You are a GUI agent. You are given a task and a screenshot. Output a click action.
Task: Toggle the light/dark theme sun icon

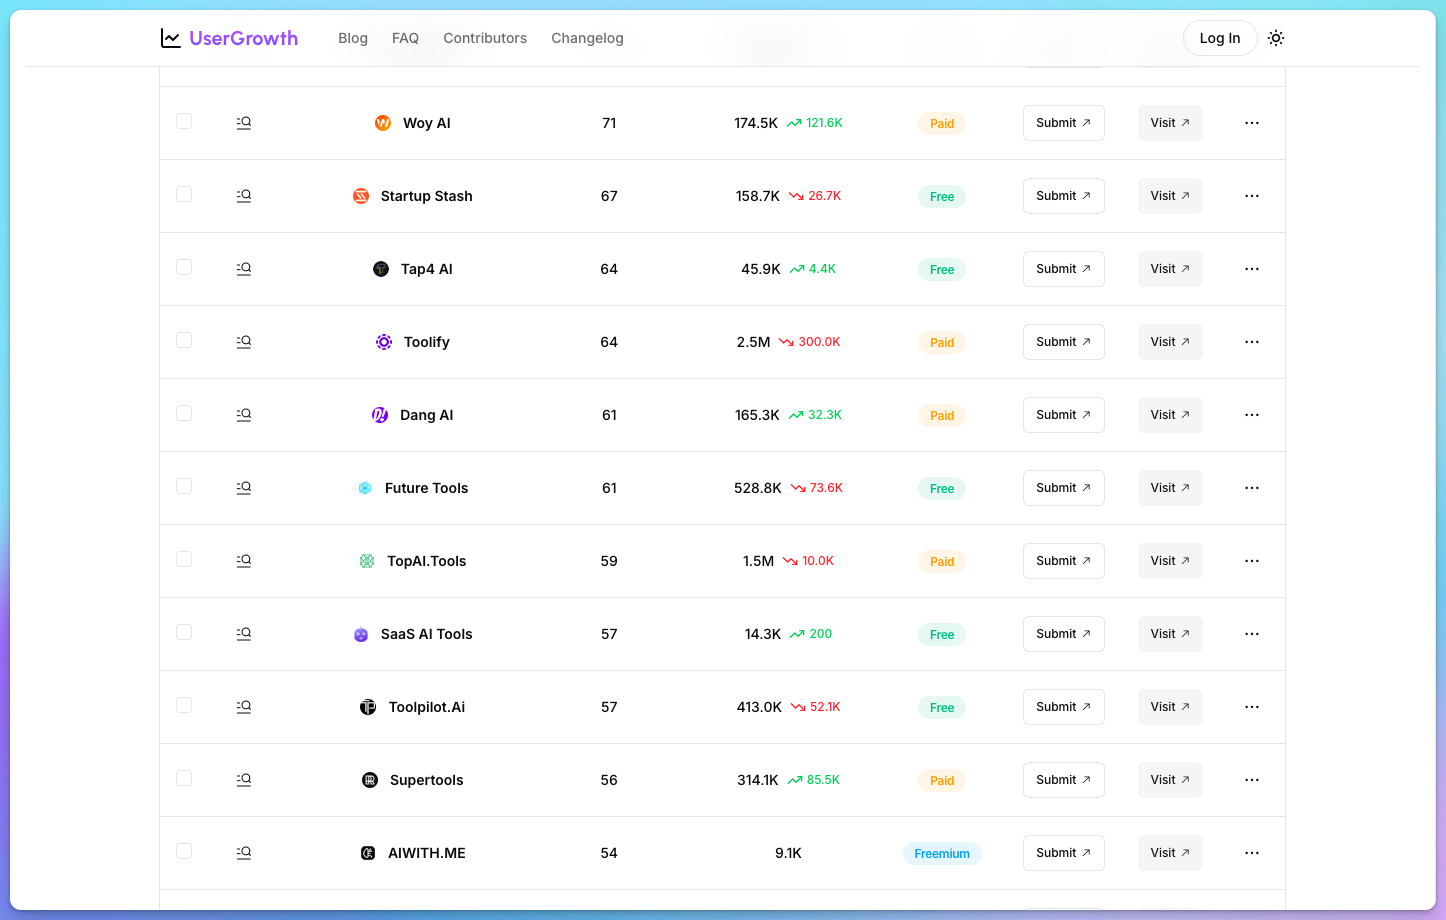1276,38
